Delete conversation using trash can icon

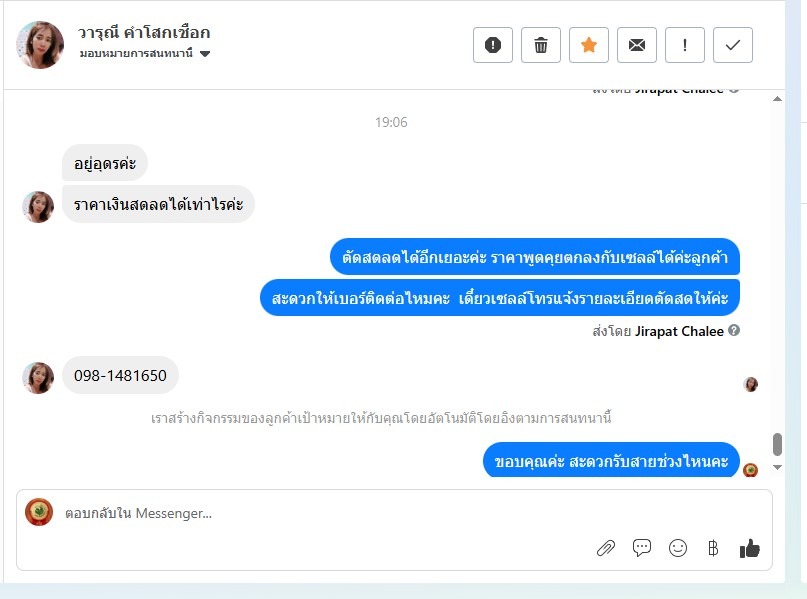click(540, 45)
